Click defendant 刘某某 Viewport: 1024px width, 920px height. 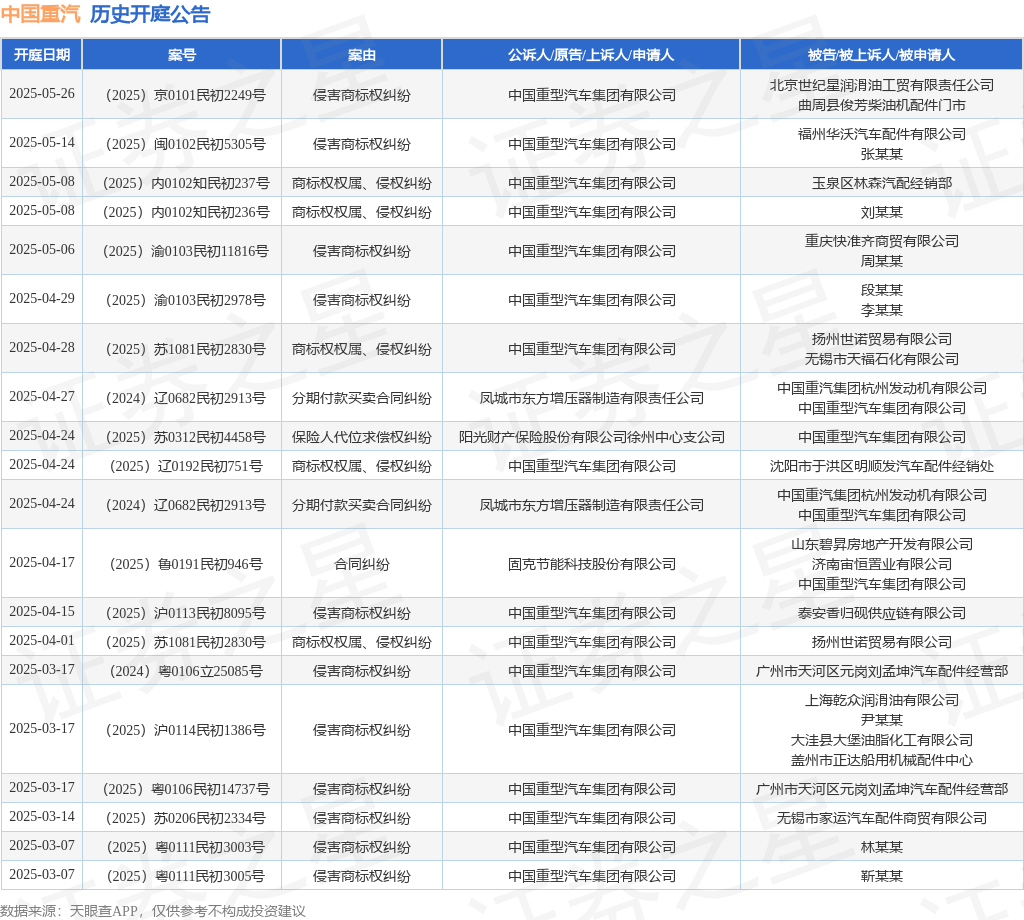tap(882, 212)
